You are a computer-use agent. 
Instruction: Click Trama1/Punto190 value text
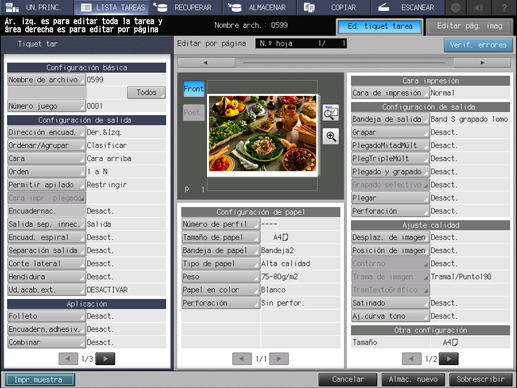461,277
